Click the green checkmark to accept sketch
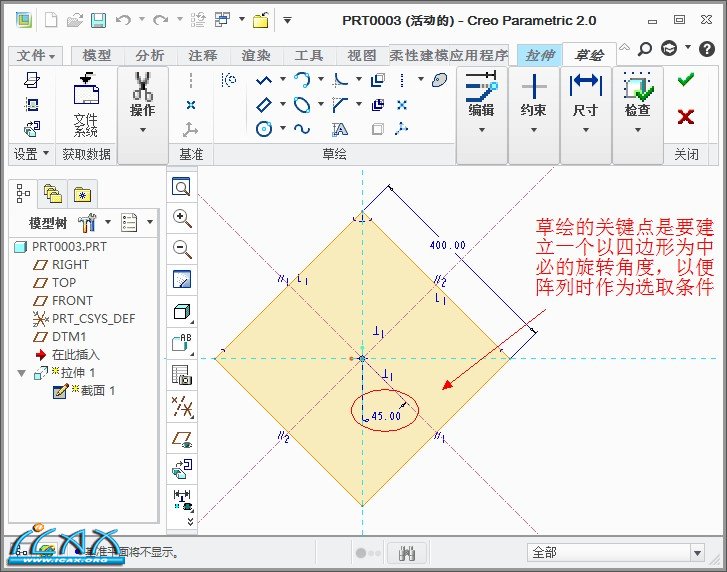727x572 pixels. pyautogui.click(x=685, y=80)
